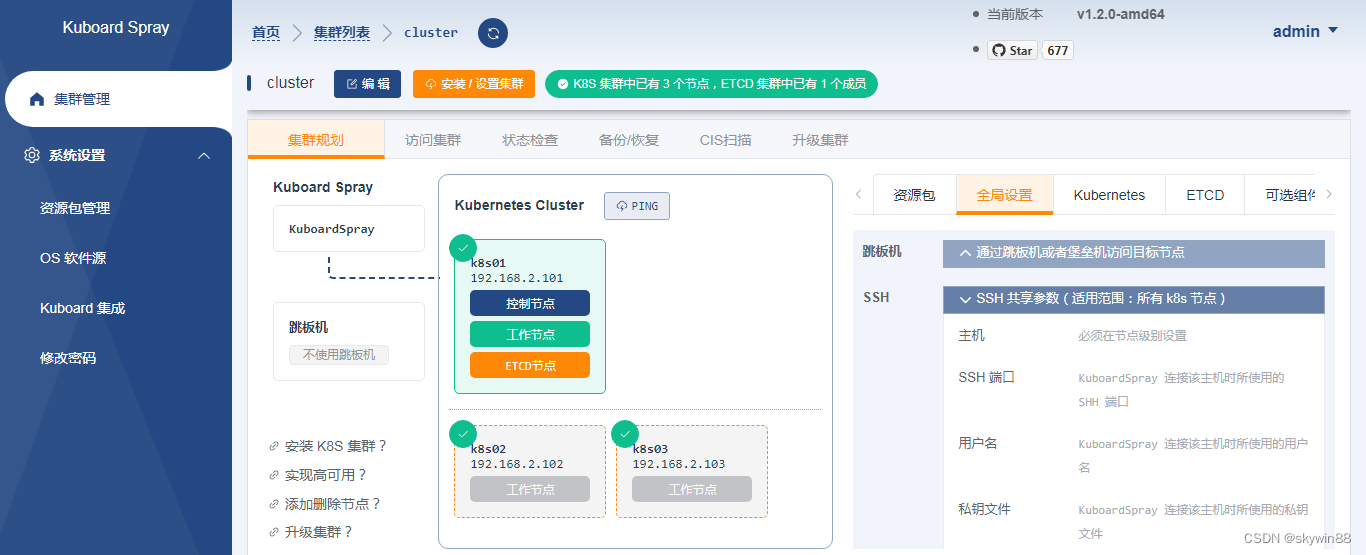Click the 安装 / 设置集群 button
Screen dimensions: 1366x555
[x=474, y=84]
